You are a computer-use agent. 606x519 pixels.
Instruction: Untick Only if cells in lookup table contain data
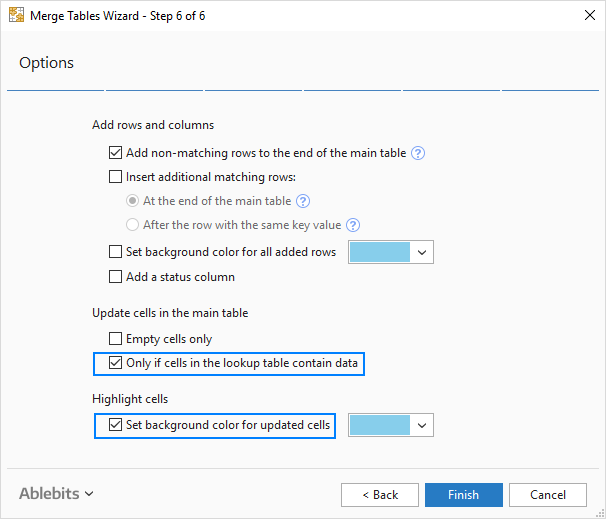click(x=115, y=363)
